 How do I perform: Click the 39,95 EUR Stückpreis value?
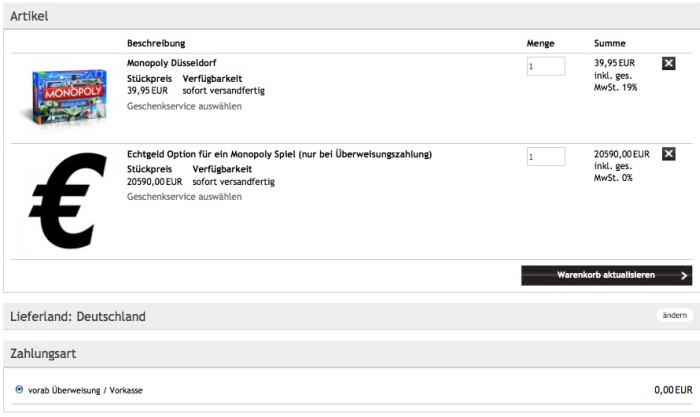pyautogui.click(x=147, y=91)
